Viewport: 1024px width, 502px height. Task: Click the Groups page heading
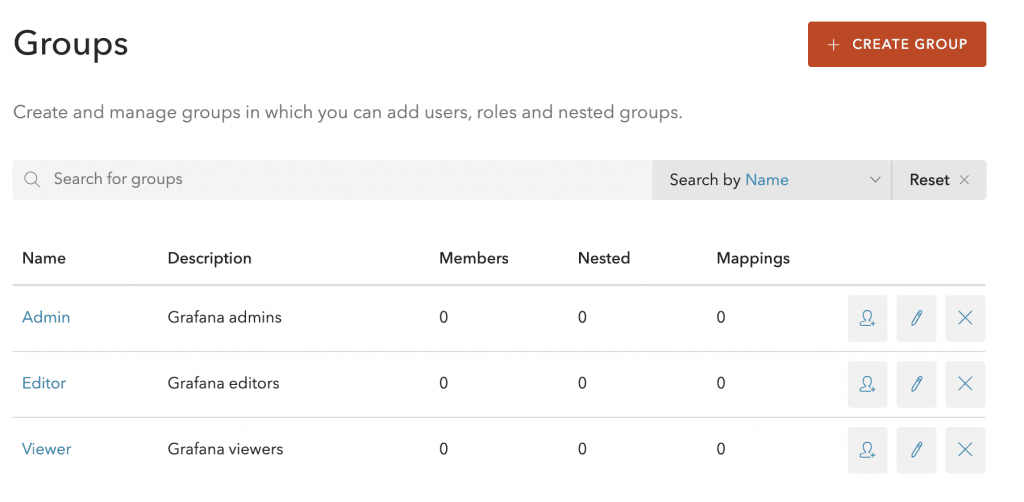(71, 44)
